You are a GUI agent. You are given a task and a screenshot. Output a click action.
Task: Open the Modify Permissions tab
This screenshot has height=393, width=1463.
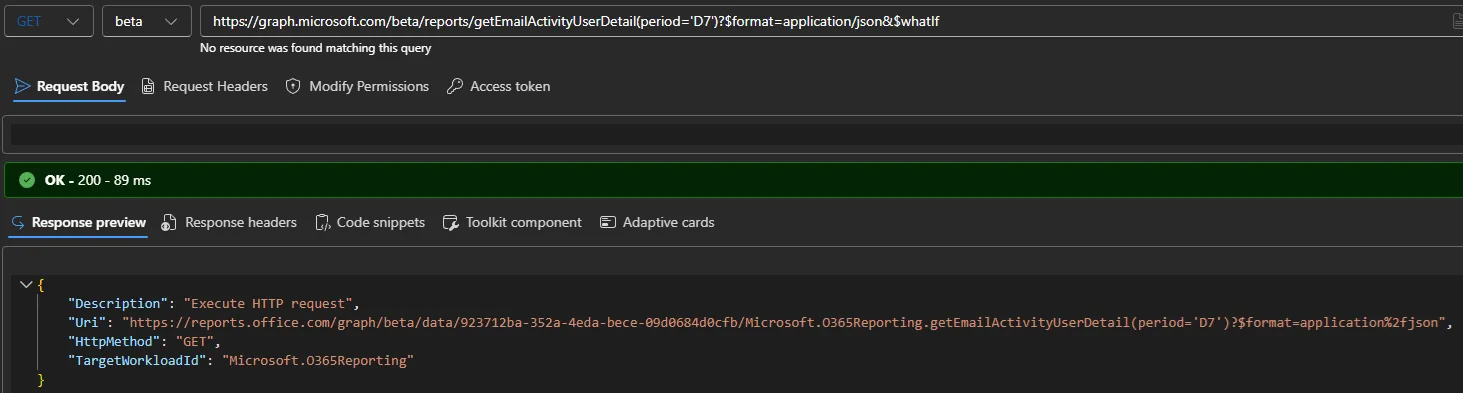click(358, 87)
